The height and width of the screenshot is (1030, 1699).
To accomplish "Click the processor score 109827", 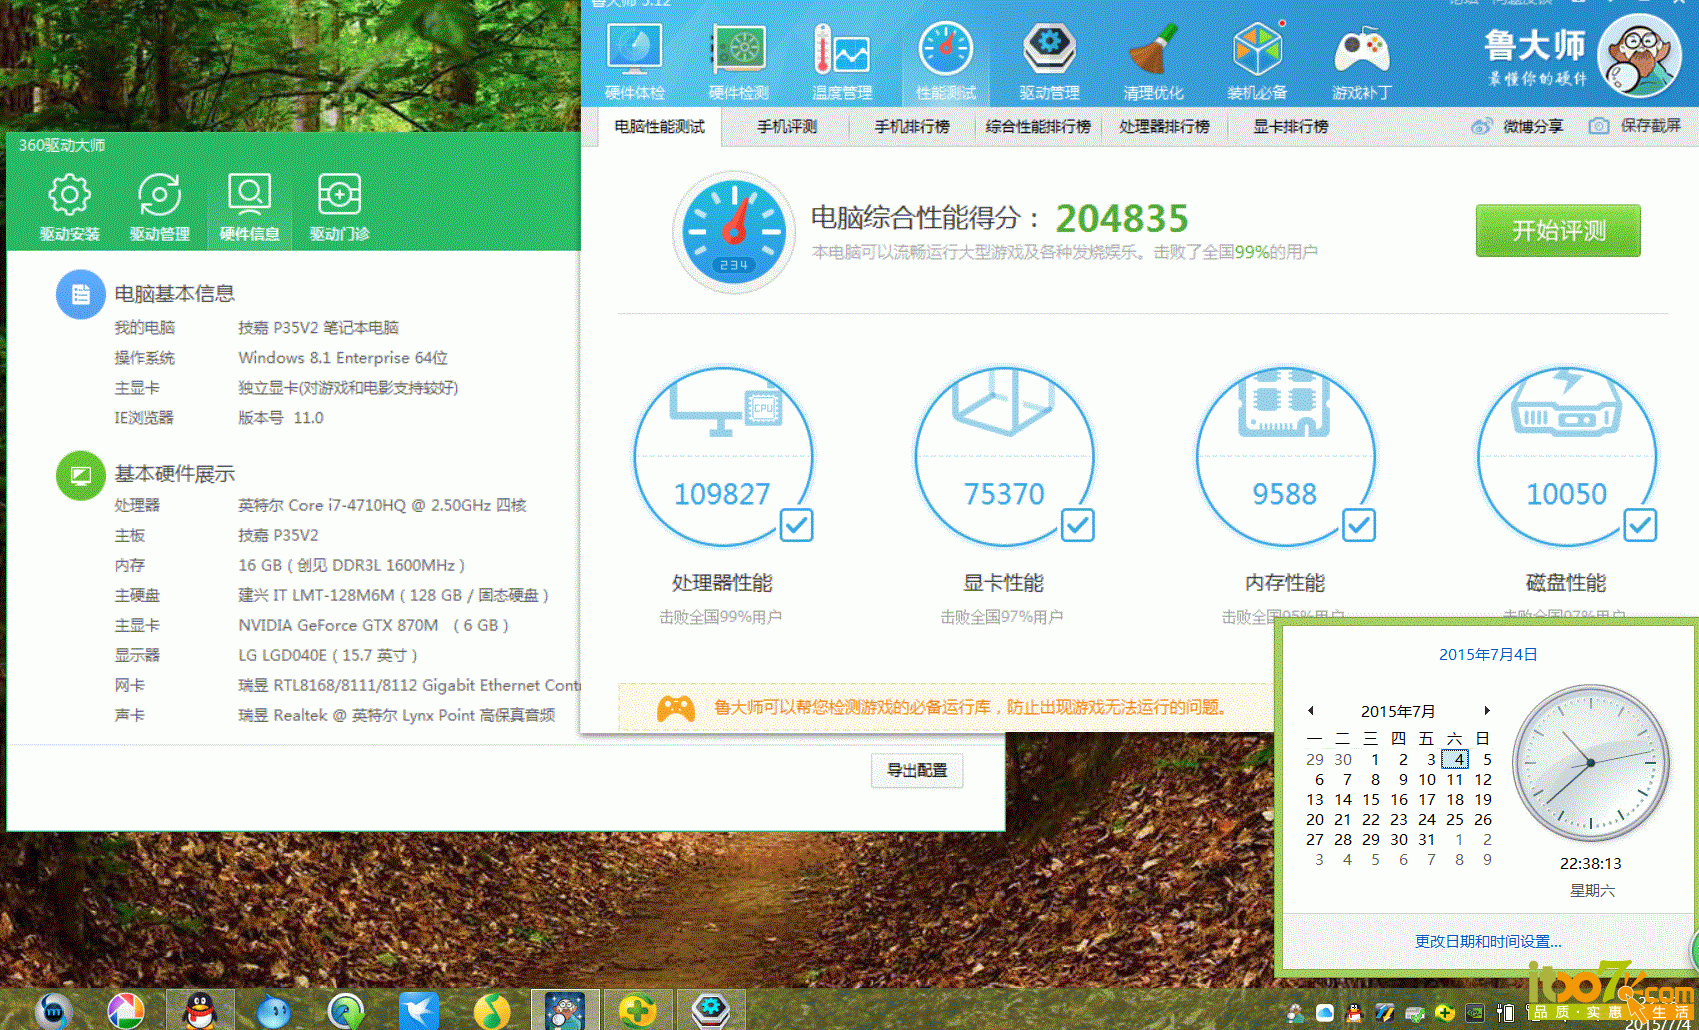I will (x=722, y=494).
